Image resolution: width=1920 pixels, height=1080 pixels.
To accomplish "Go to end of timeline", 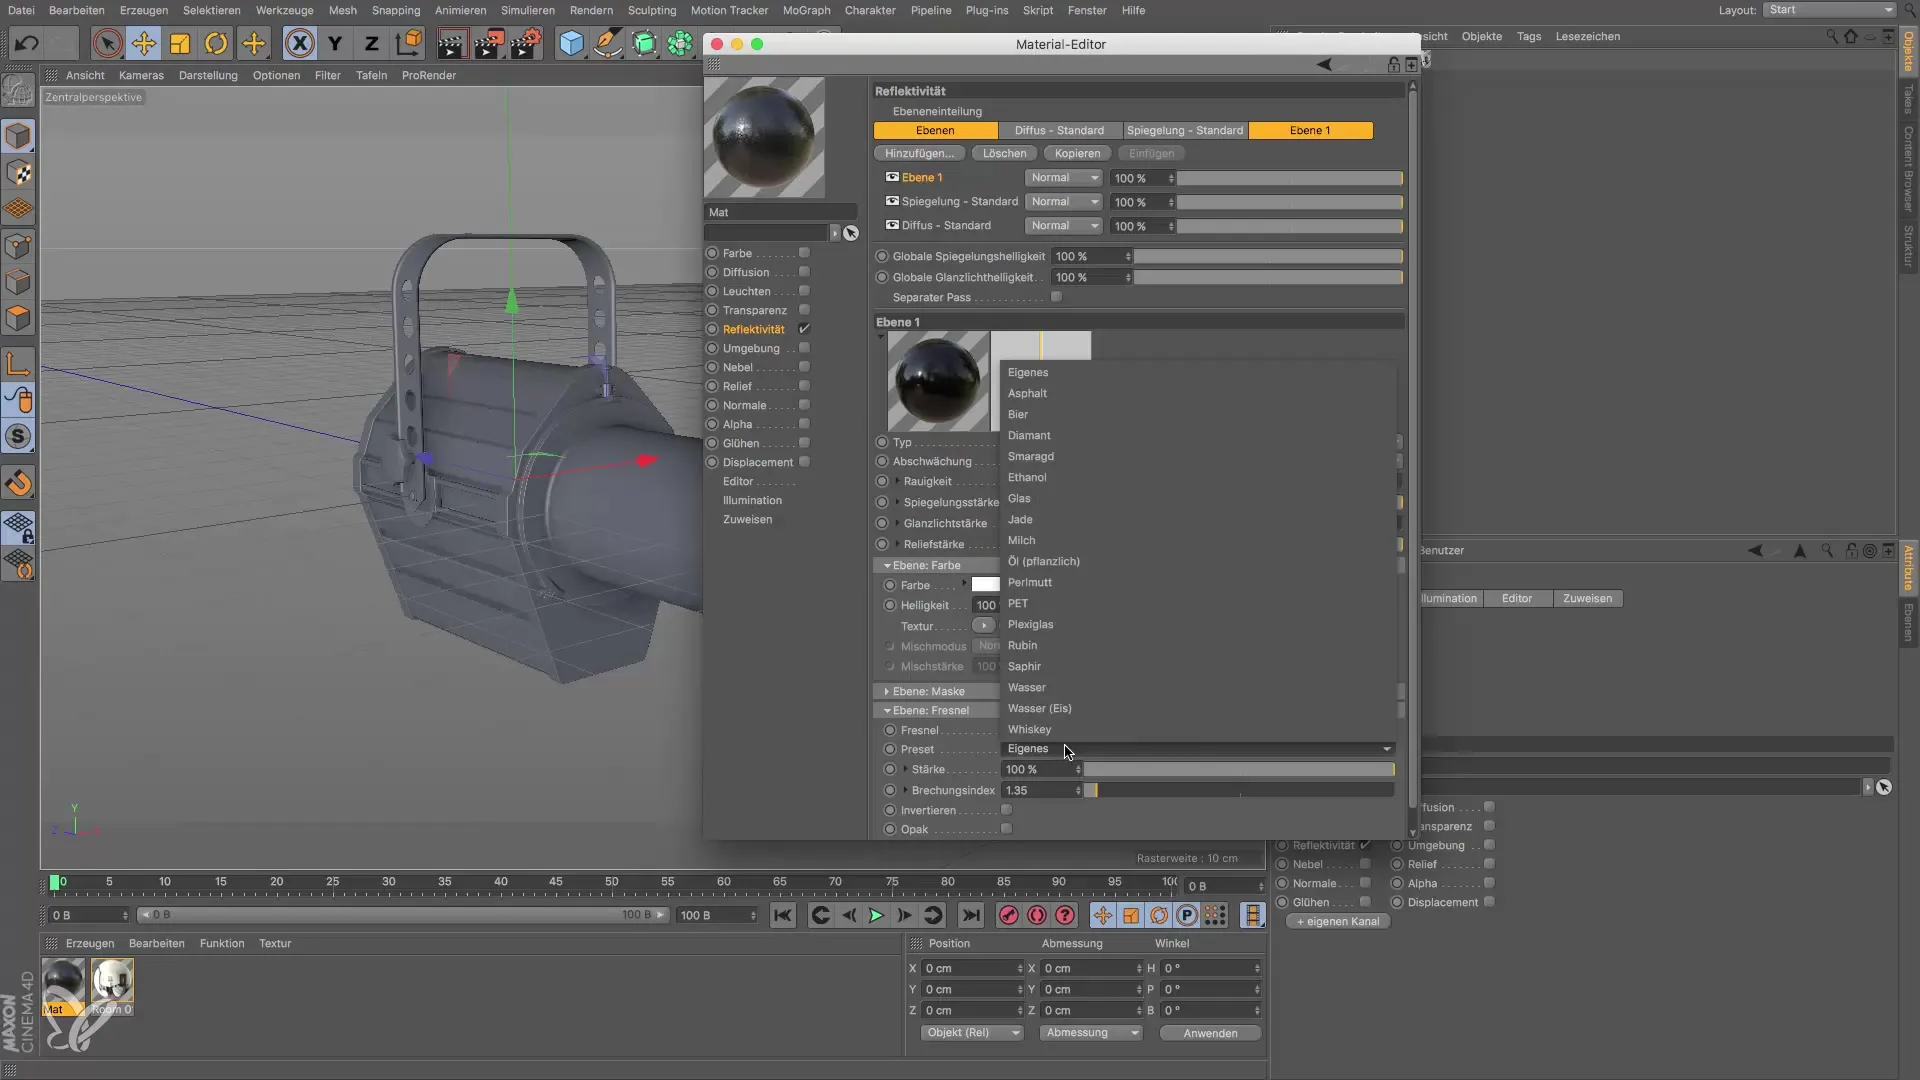I will (x=970, y=915).
